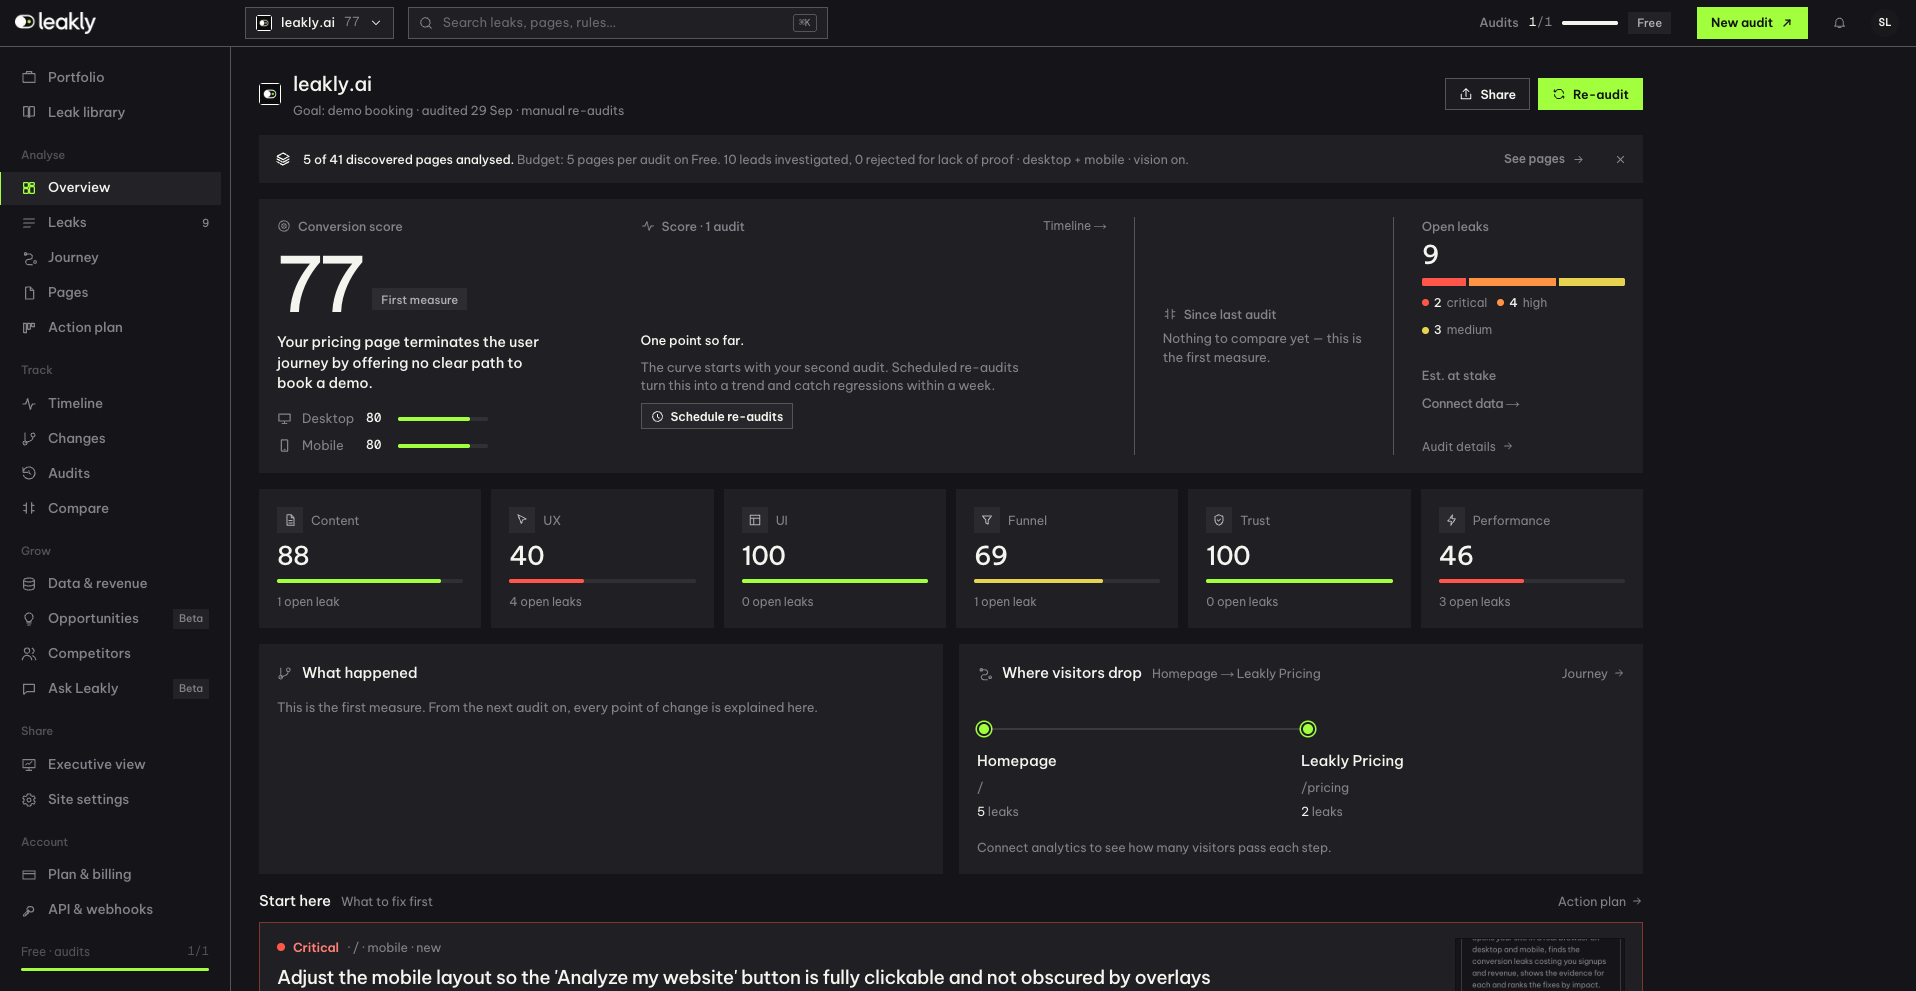The height and width of the screenshot is (991, 1916).
Task: Go to Leaks in the sidebar
Action: (111, 222)
